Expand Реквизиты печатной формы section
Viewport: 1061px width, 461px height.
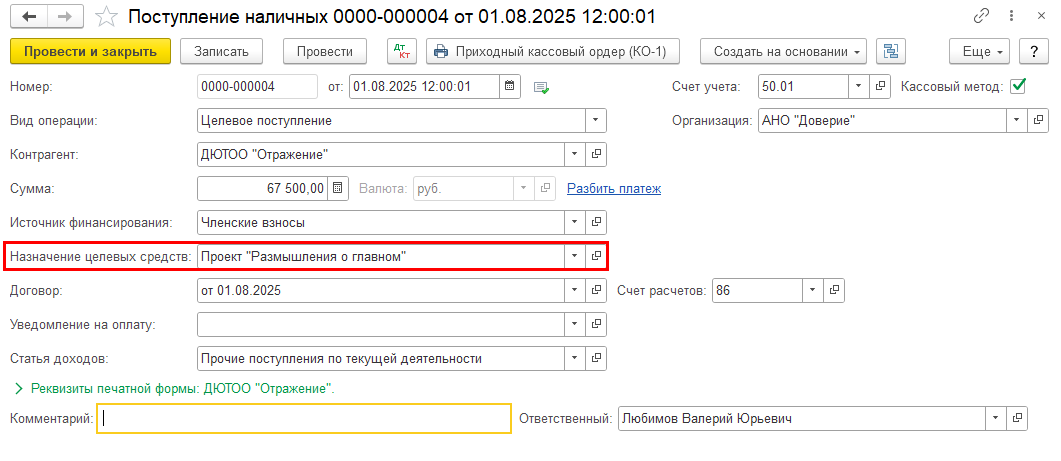(x=18, y=388)
